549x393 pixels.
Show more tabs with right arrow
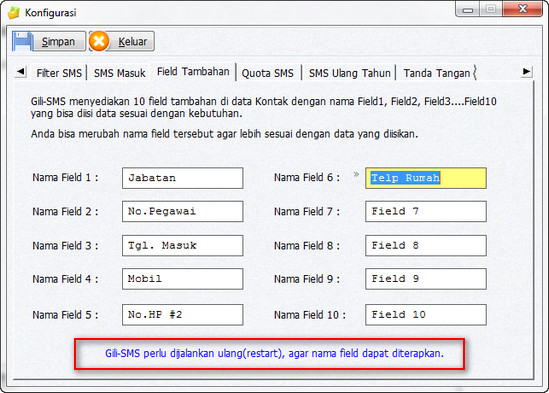[526, 72]
